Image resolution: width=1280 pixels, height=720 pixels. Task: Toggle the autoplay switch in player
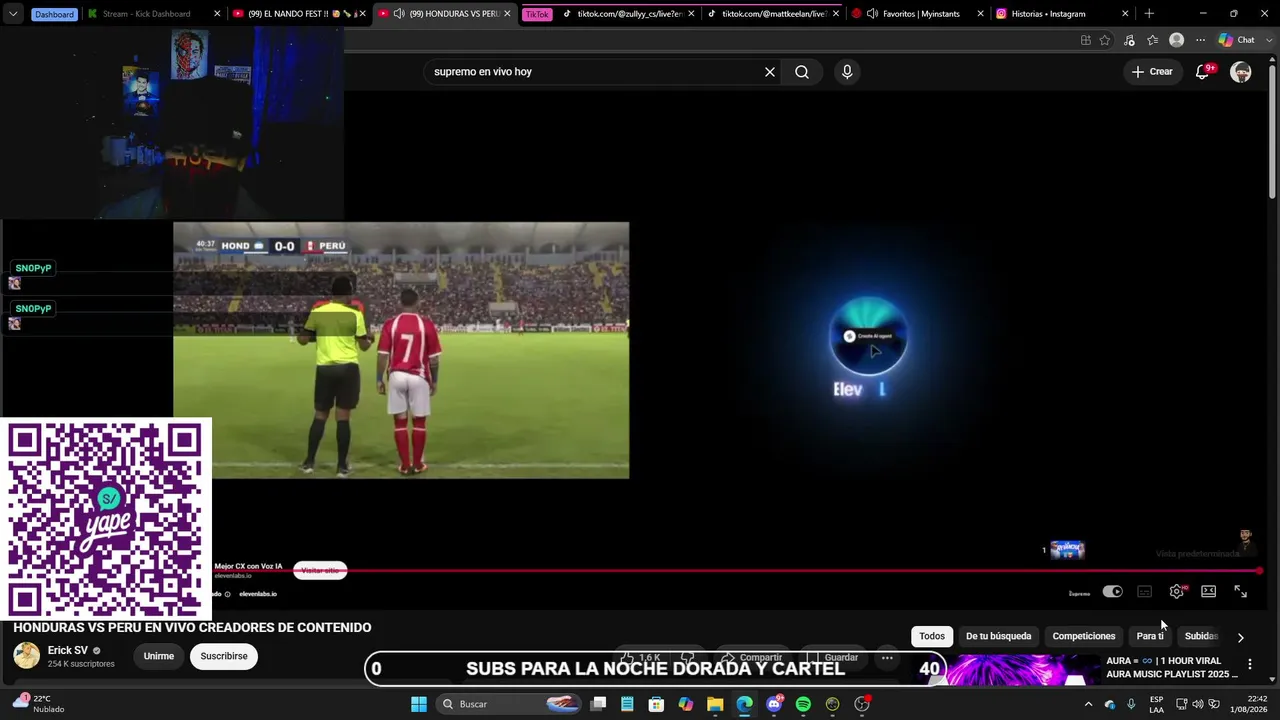[x=1113, y=592]
